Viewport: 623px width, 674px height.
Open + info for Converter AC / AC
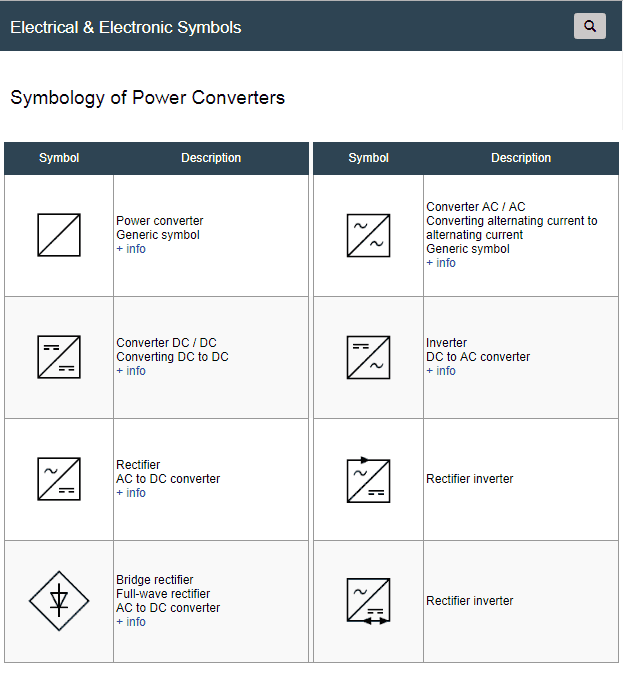[441, 263]
